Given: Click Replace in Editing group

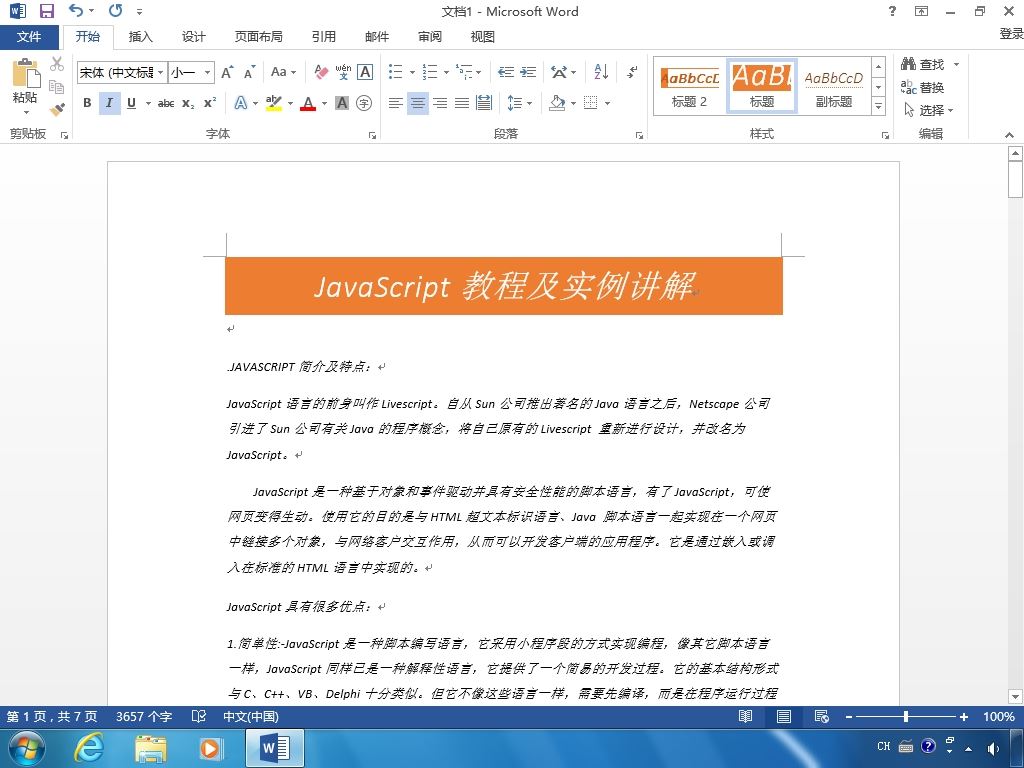Looking at the screenshot, I should pyautogui.click(x=923, y=87).
